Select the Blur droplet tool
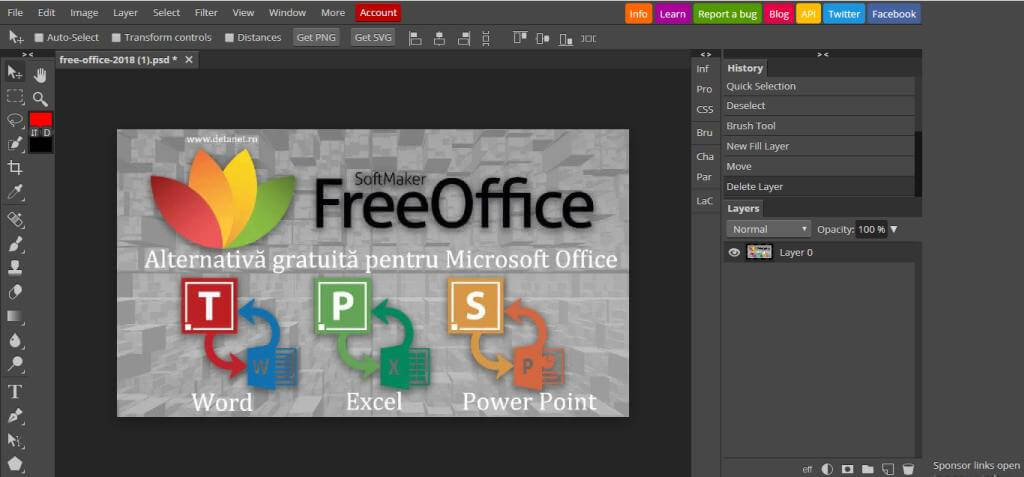 tap(14, 340)
